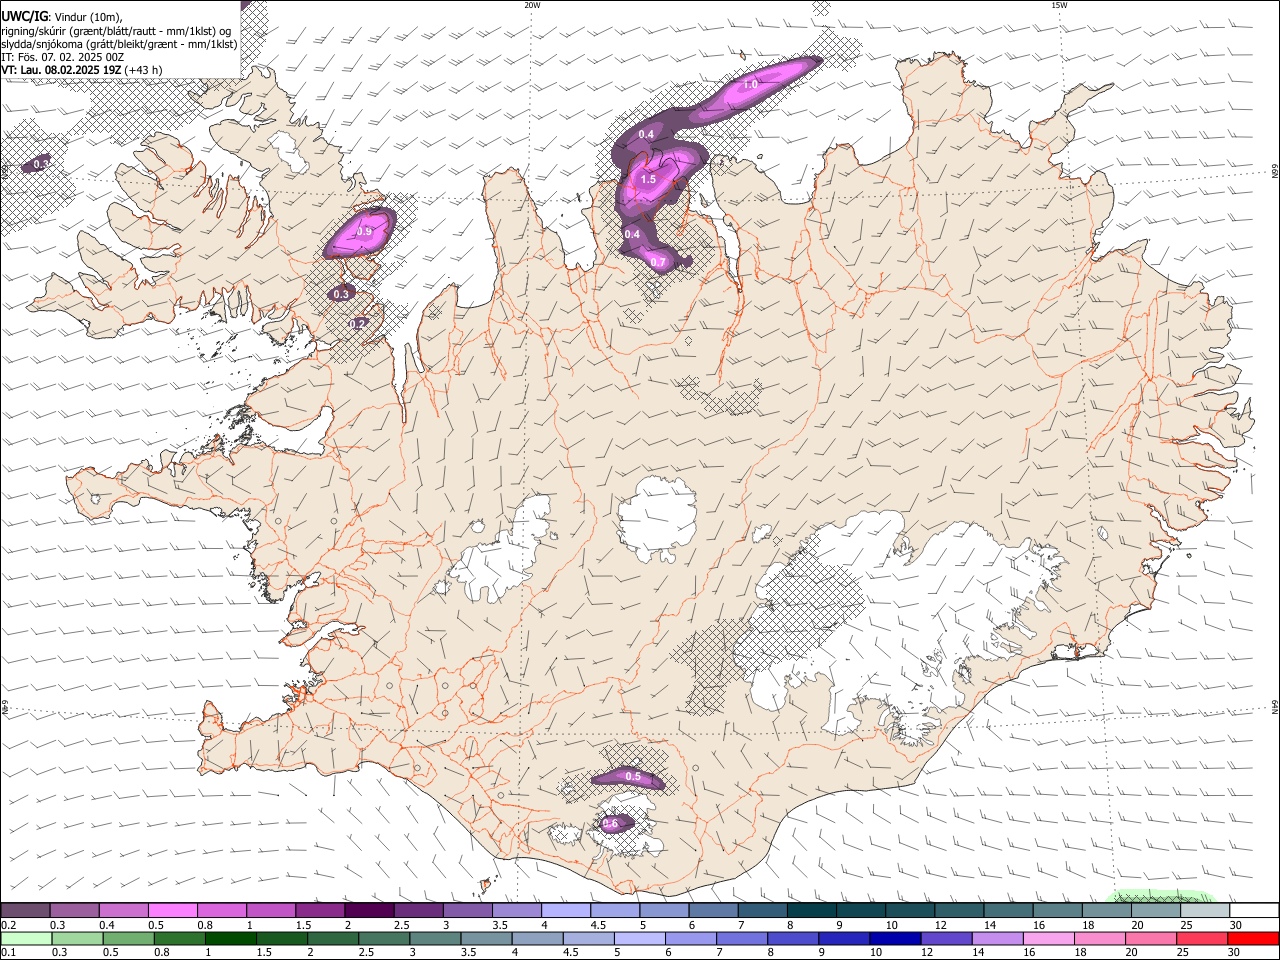Image resolution: width=1280 pixels, height=960 pixels.
Task: Click the 'IT: Fös. 07. 02. 2025 00Z' line
Action: point(63,57)
